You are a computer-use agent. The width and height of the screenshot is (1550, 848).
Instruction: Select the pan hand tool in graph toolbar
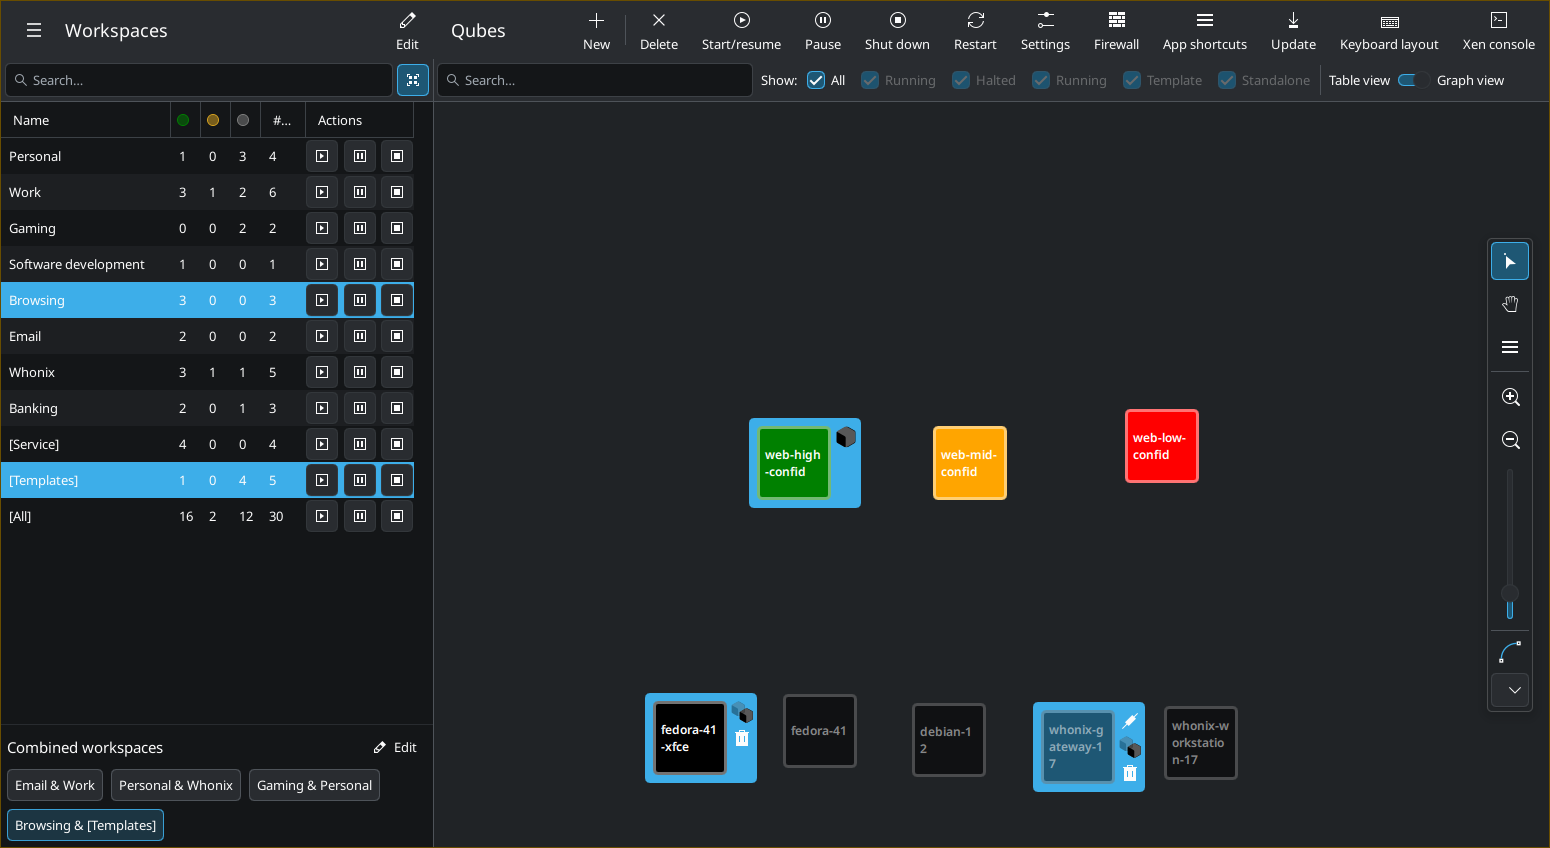[1510, 303]
